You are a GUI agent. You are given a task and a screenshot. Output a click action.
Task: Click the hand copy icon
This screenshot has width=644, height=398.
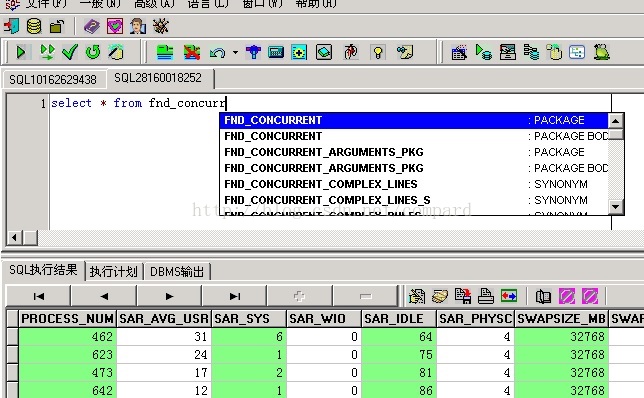(554, 53)
